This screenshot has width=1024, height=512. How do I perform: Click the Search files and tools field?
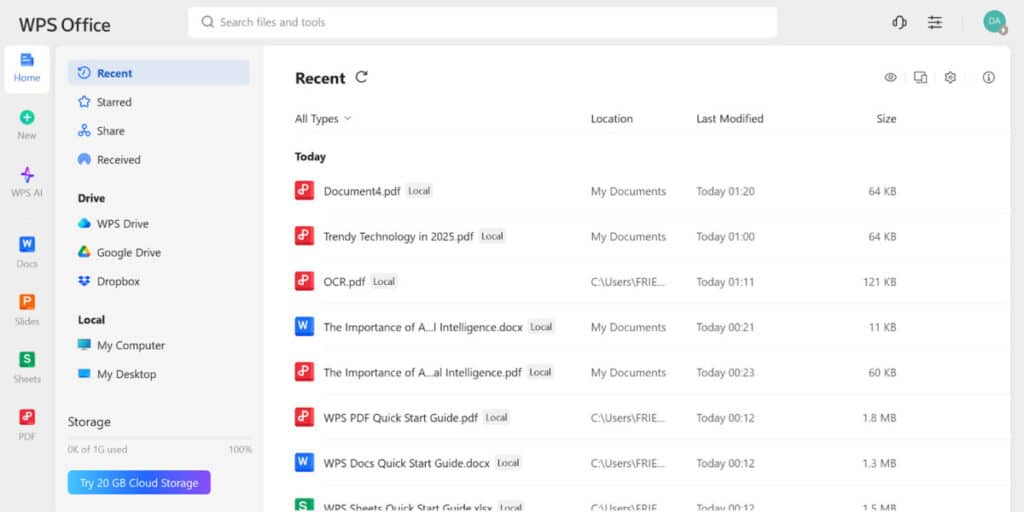(483, 22)
